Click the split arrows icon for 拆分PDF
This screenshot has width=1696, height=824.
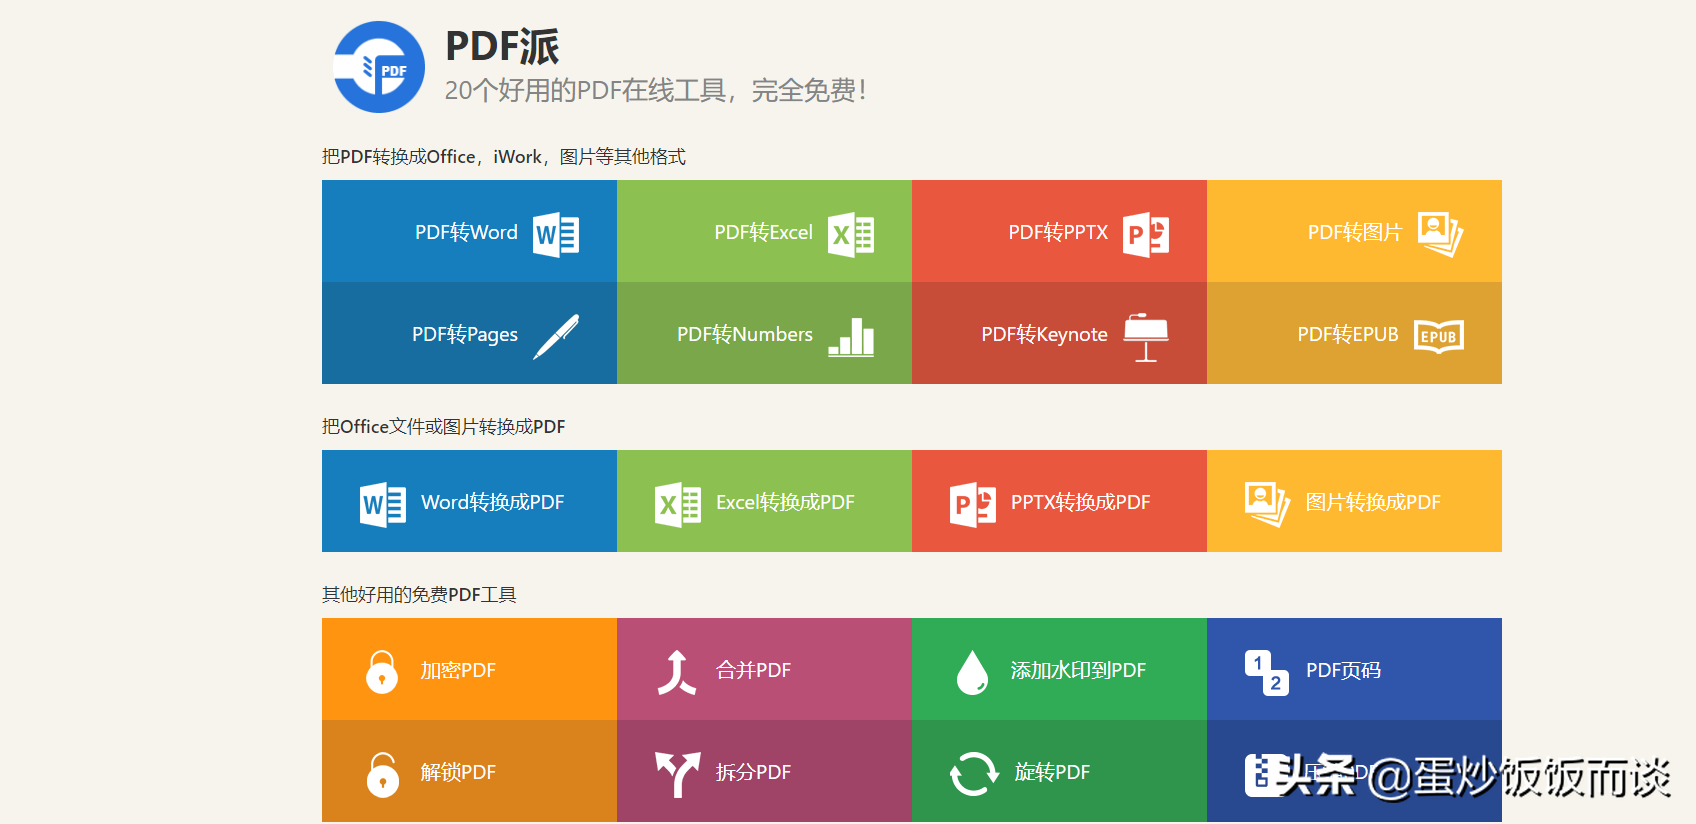click(x=677, y=774)
